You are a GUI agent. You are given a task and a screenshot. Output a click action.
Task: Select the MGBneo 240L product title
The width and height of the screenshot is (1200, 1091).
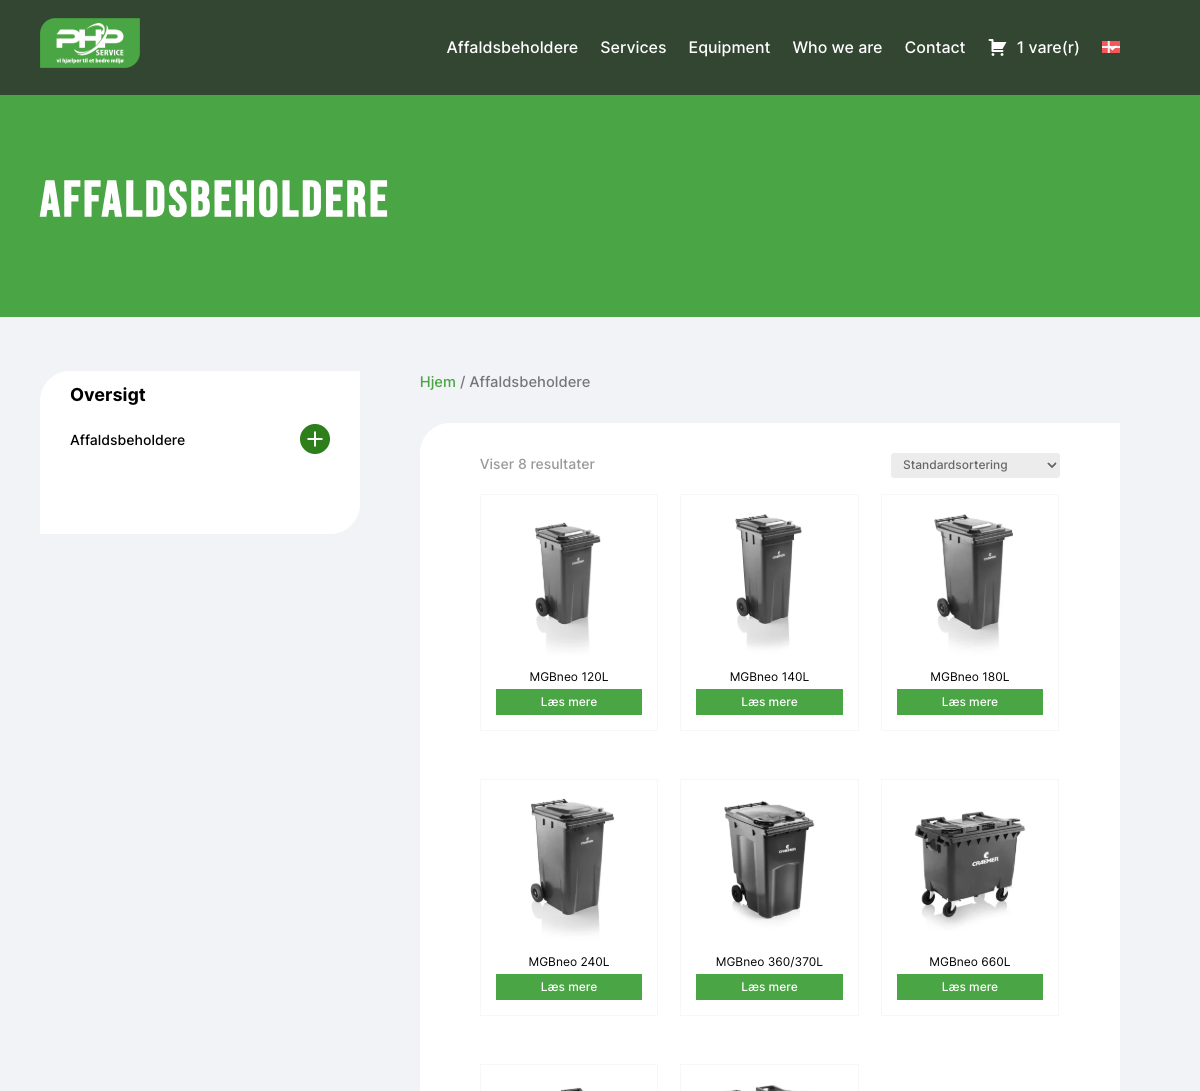point(569,962)
